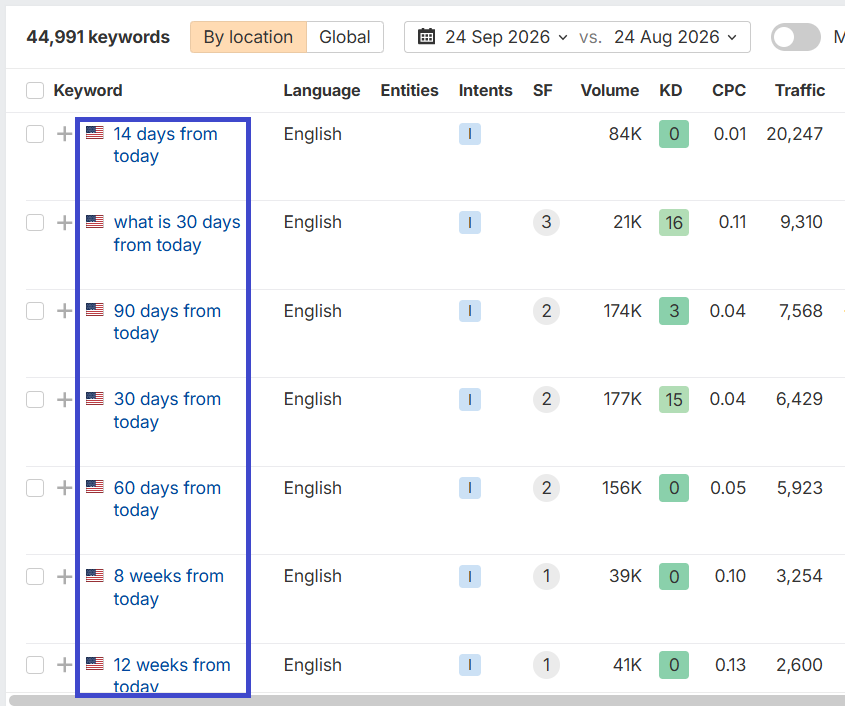Click volume value '174K'

[x=622, y=311]
